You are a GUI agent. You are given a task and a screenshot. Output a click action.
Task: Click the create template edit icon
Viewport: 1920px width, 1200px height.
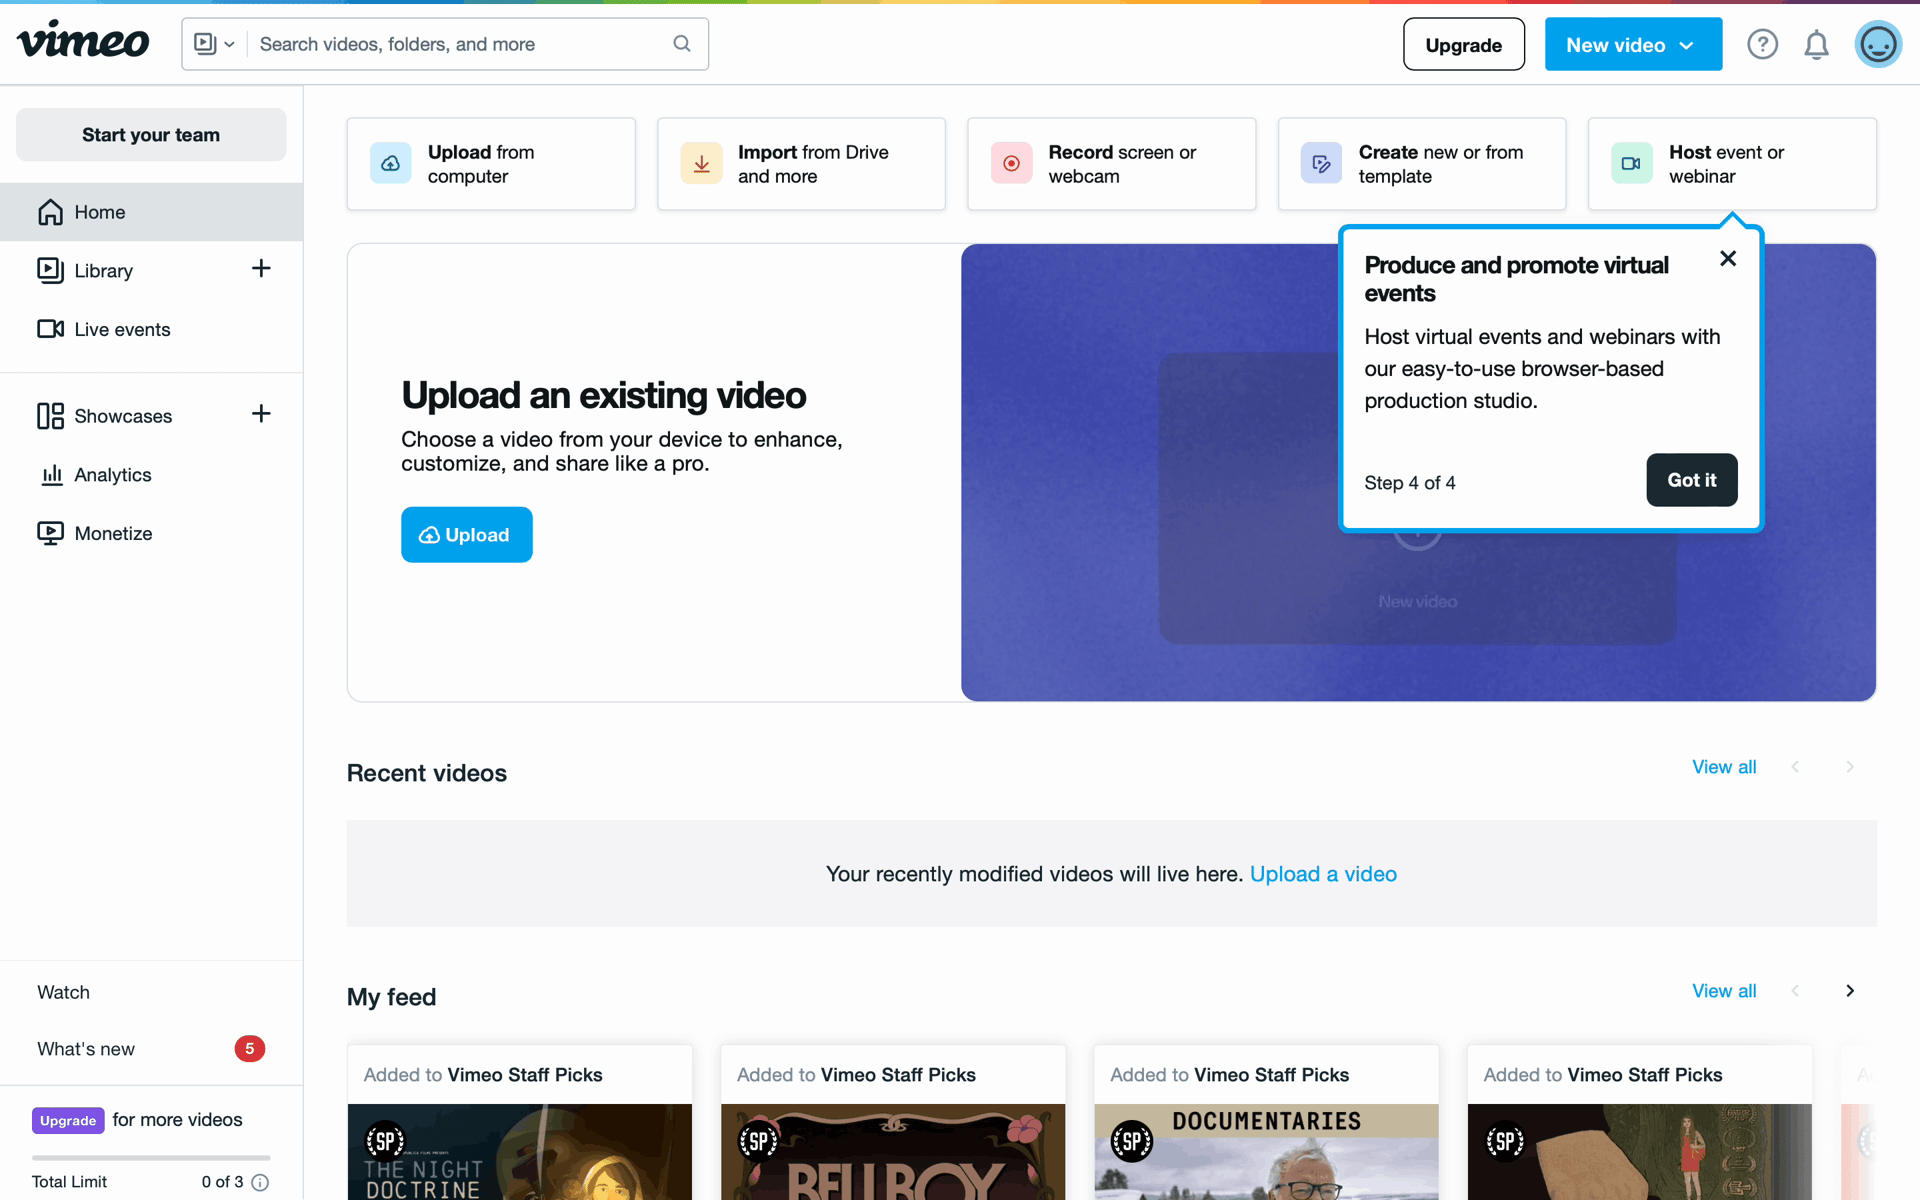(1321, 164)
